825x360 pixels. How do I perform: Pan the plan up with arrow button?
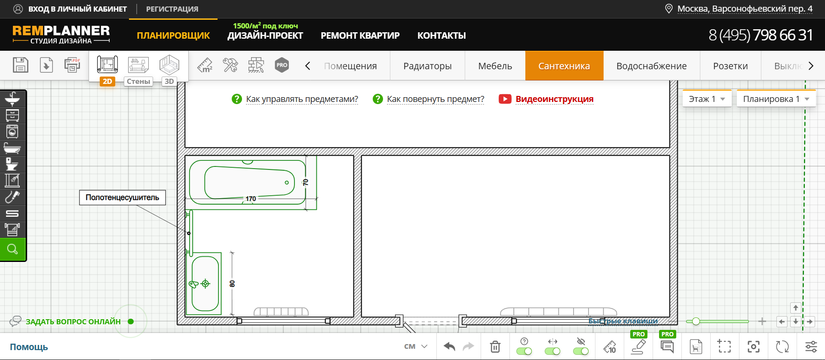[796, 307]
